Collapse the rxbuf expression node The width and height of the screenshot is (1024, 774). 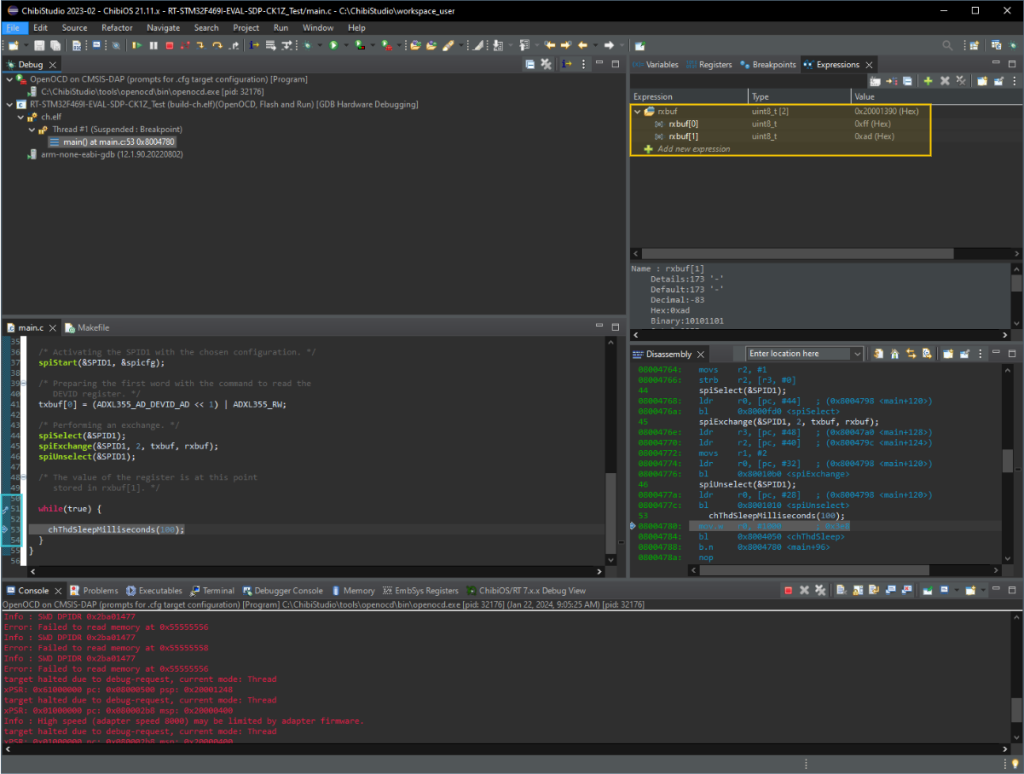(637, 112)
